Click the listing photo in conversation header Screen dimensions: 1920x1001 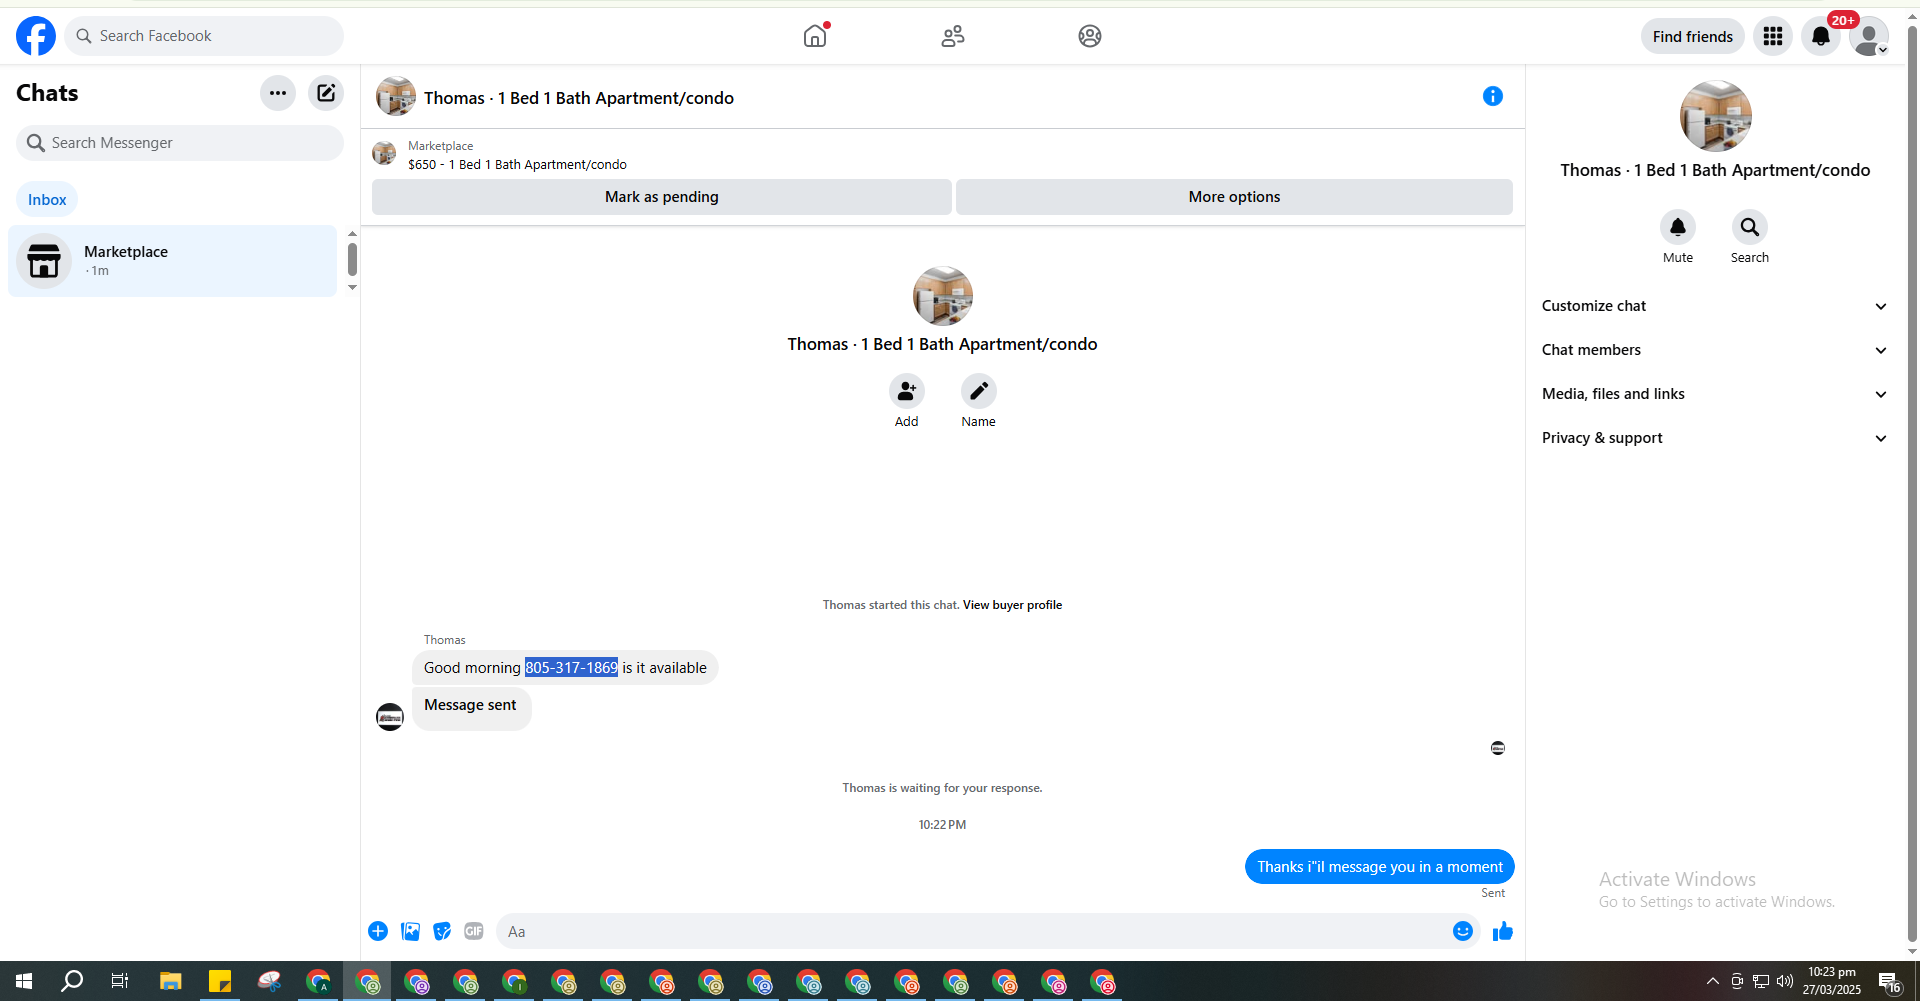point(396,96)
